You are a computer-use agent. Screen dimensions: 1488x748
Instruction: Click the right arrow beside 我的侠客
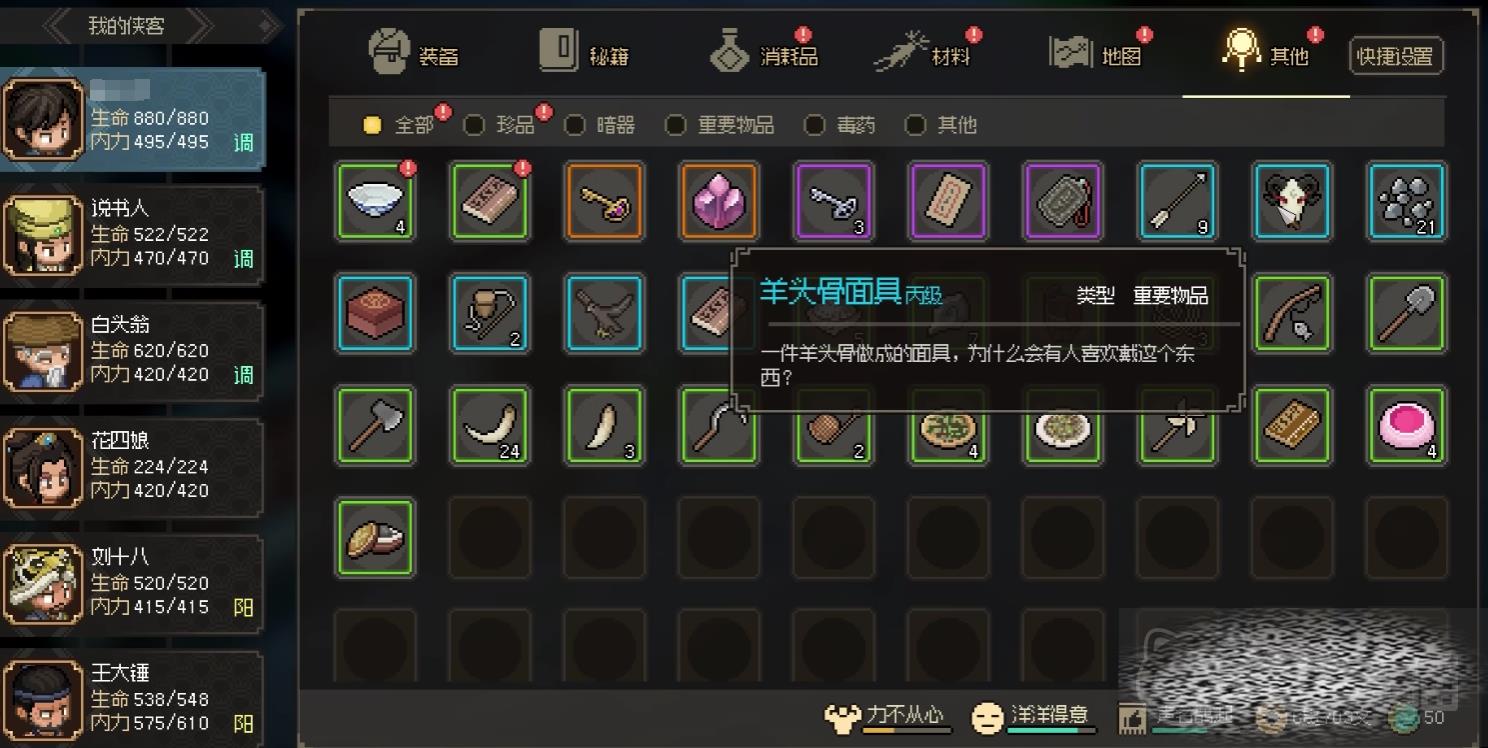199,25
